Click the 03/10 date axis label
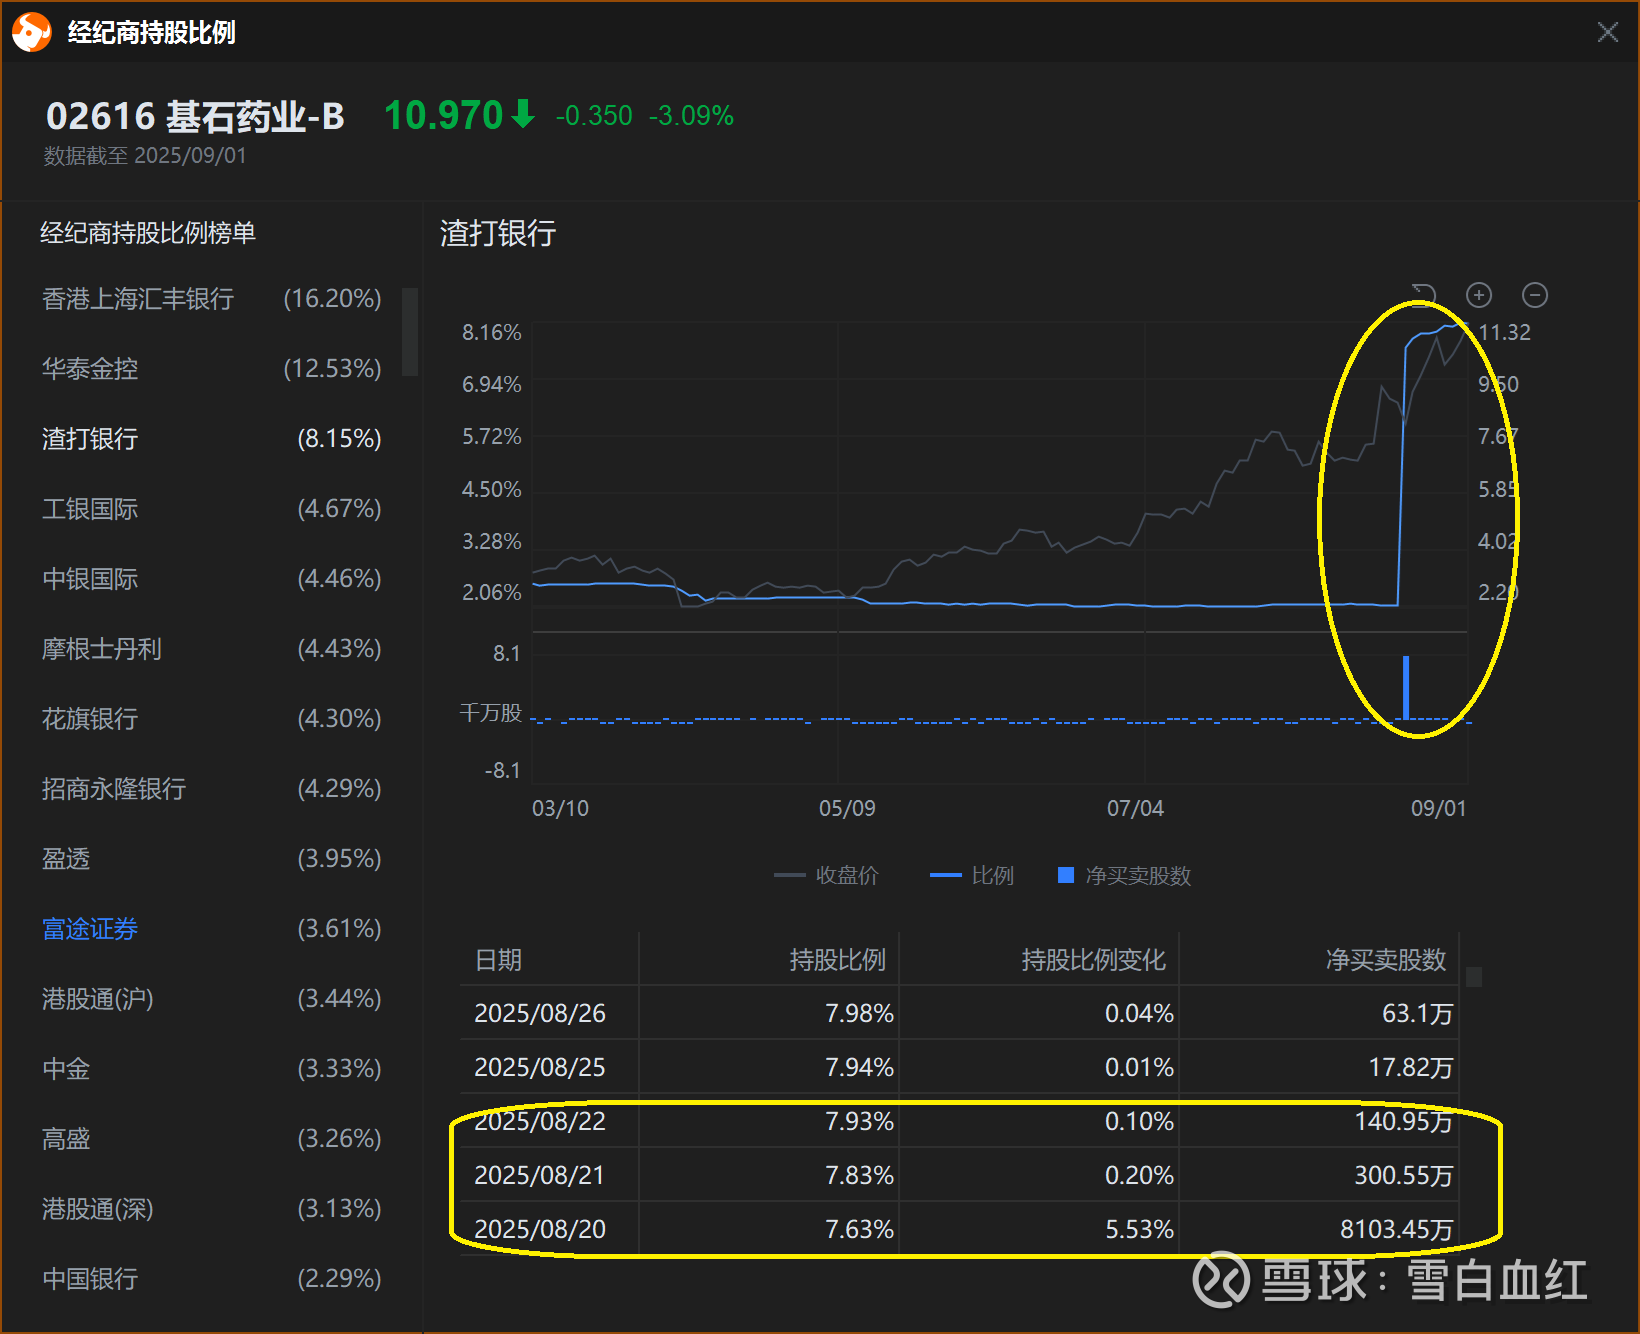Screen dimensions: 1640x1334 tap(560, 808)
